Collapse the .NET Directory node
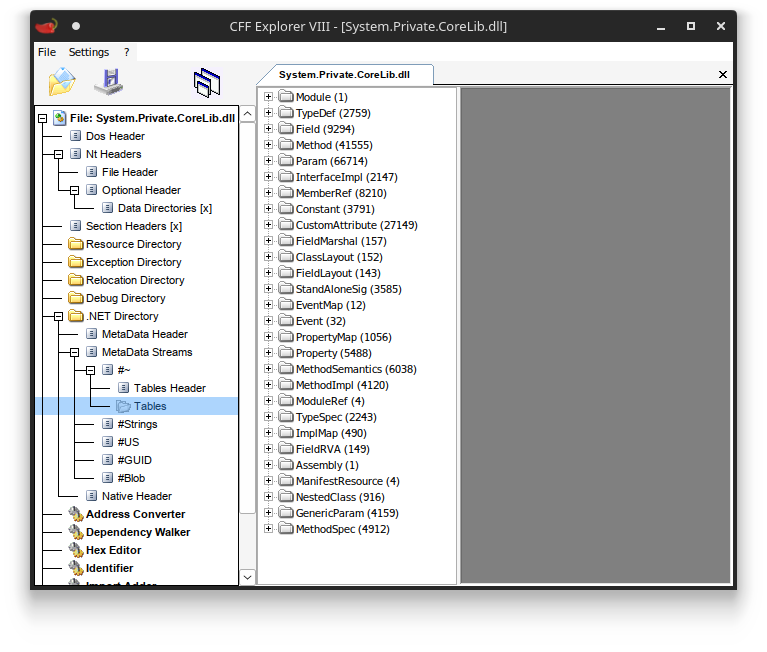 tap(58, 316)
